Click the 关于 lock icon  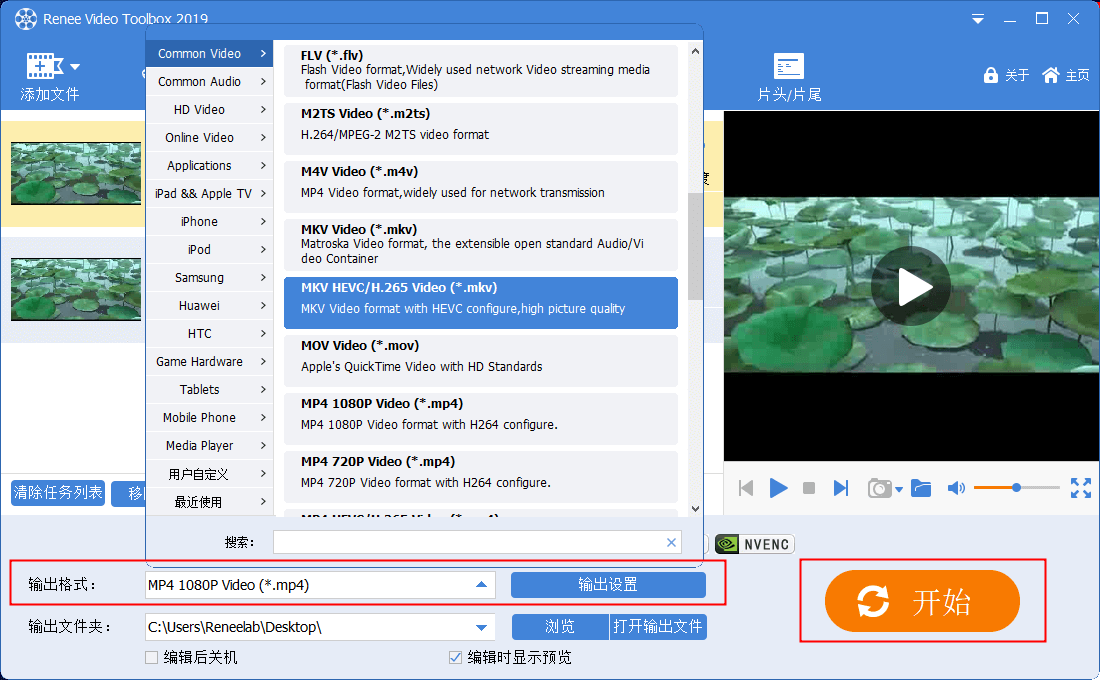(x=990, y=75)
